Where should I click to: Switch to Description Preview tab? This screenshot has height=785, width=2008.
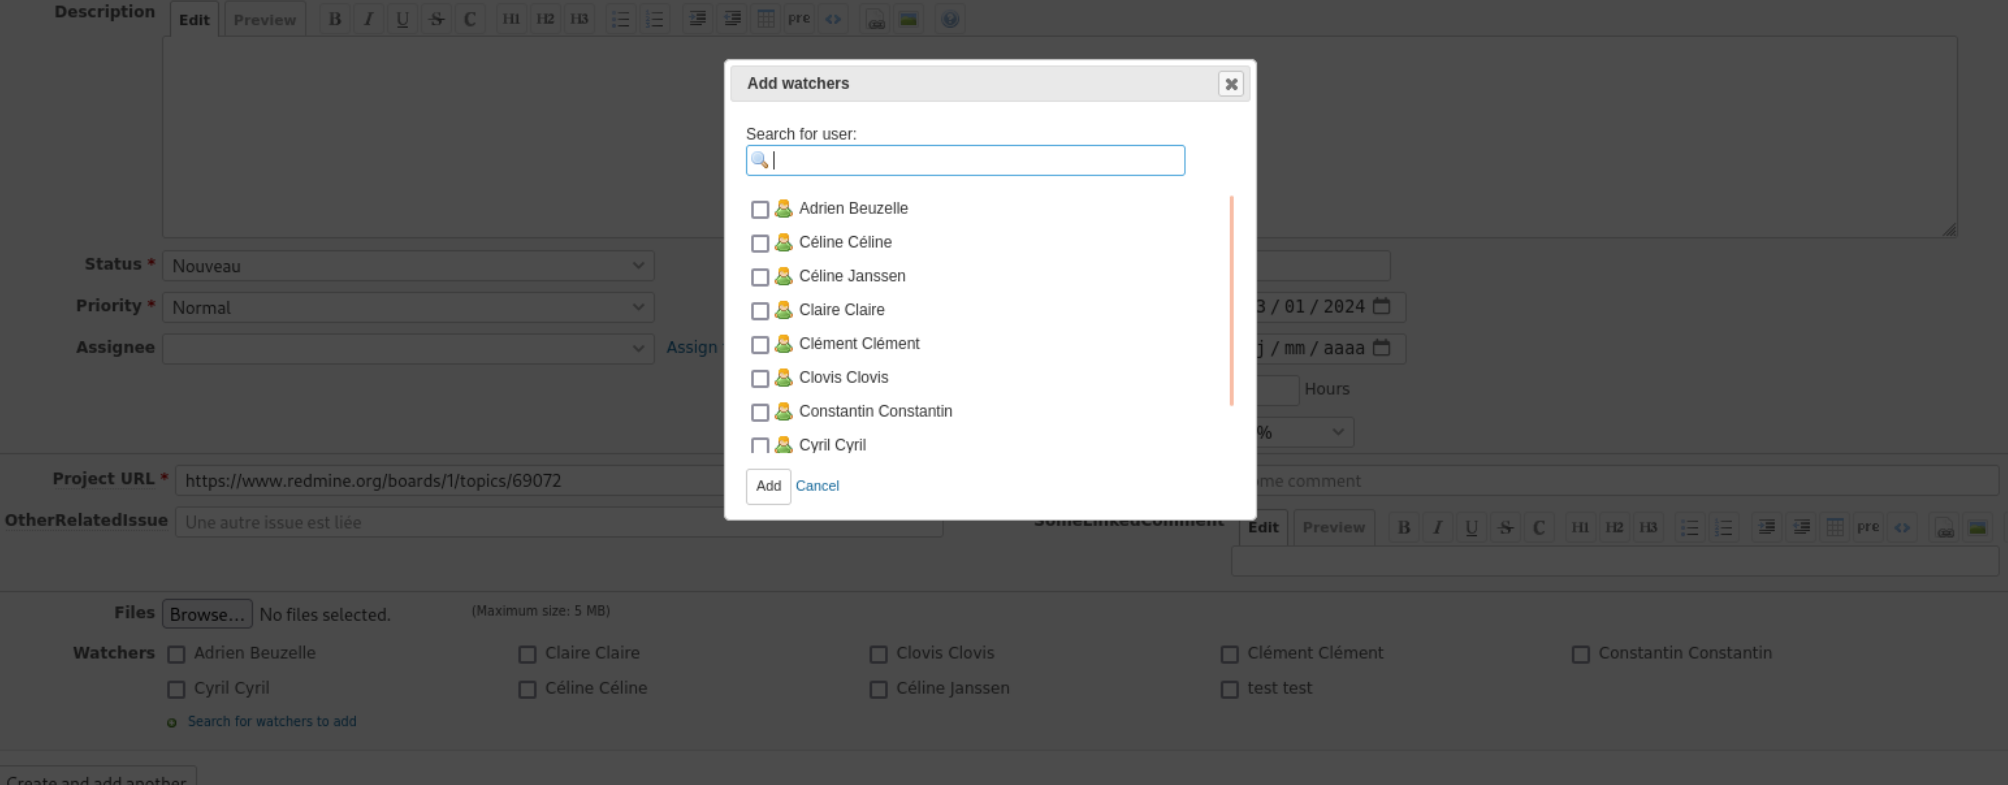point(264,20)
